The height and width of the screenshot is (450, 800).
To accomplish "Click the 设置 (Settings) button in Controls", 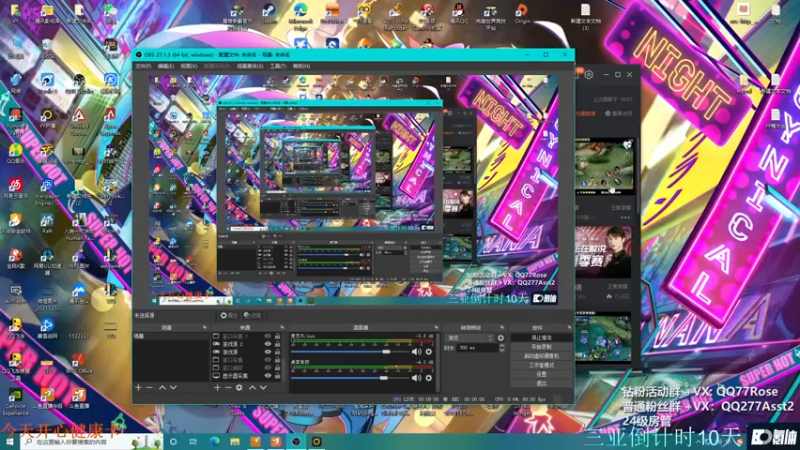I will (541, 374).
